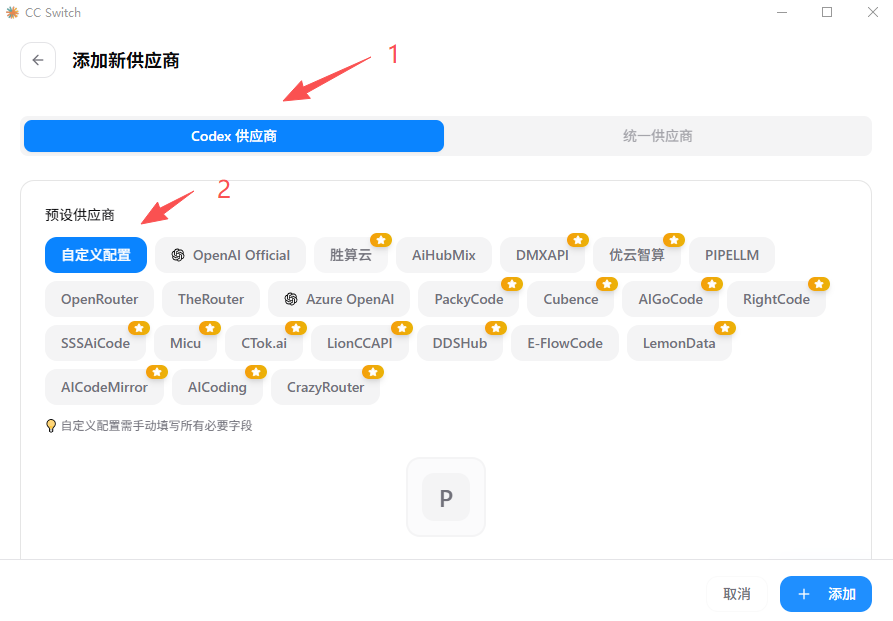The image size is (893, 621).
Task: Choose TheRouter provider chip
Action: pos(211,299)
